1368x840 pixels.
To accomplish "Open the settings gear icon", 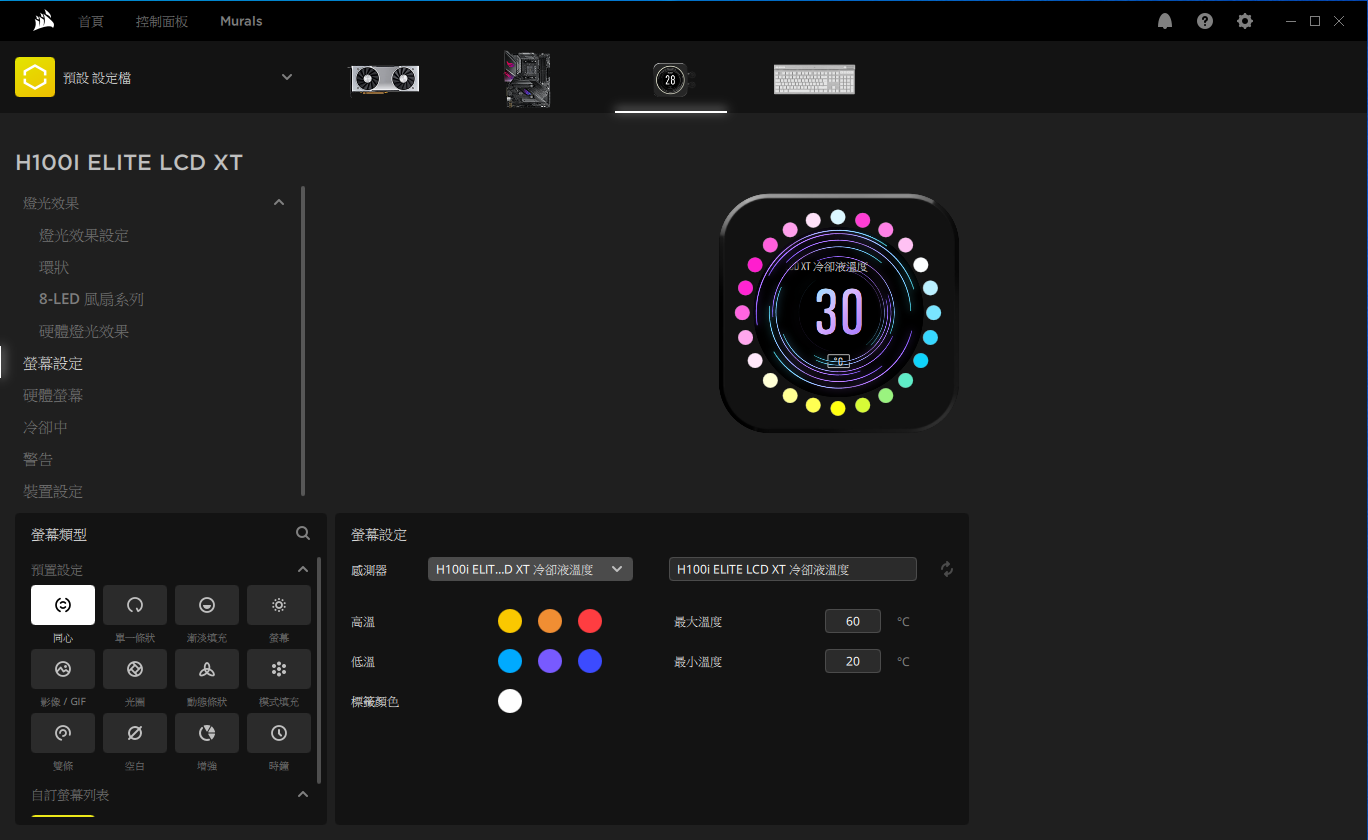I will point(1245,21).
